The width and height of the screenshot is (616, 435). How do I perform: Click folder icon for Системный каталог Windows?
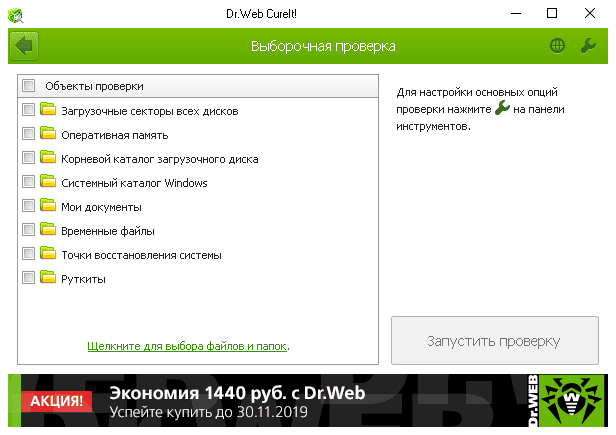(48, 181)
